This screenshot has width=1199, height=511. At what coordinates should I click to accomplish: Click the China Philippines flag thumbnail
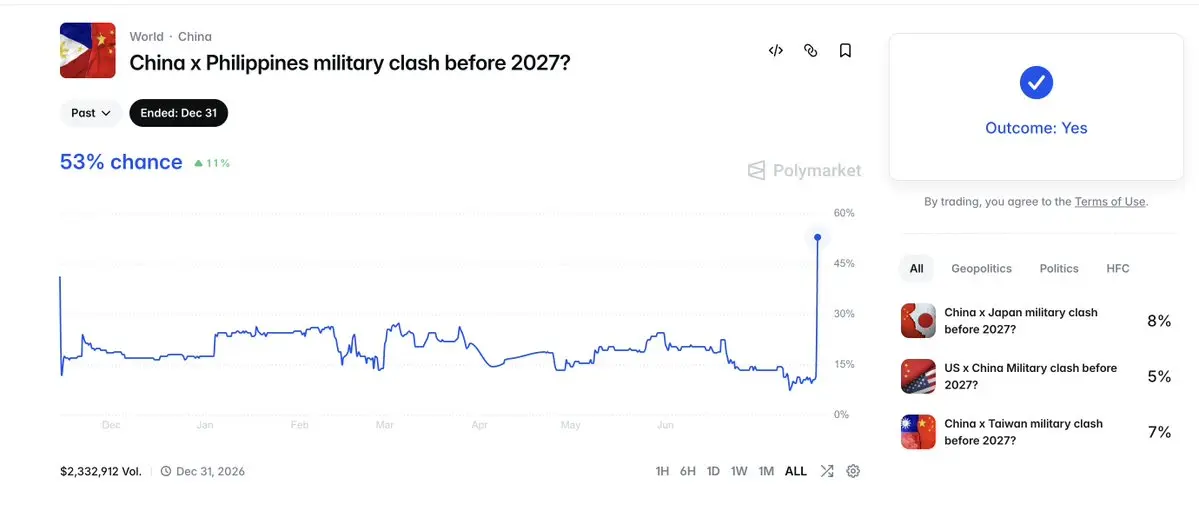[88, 50]
